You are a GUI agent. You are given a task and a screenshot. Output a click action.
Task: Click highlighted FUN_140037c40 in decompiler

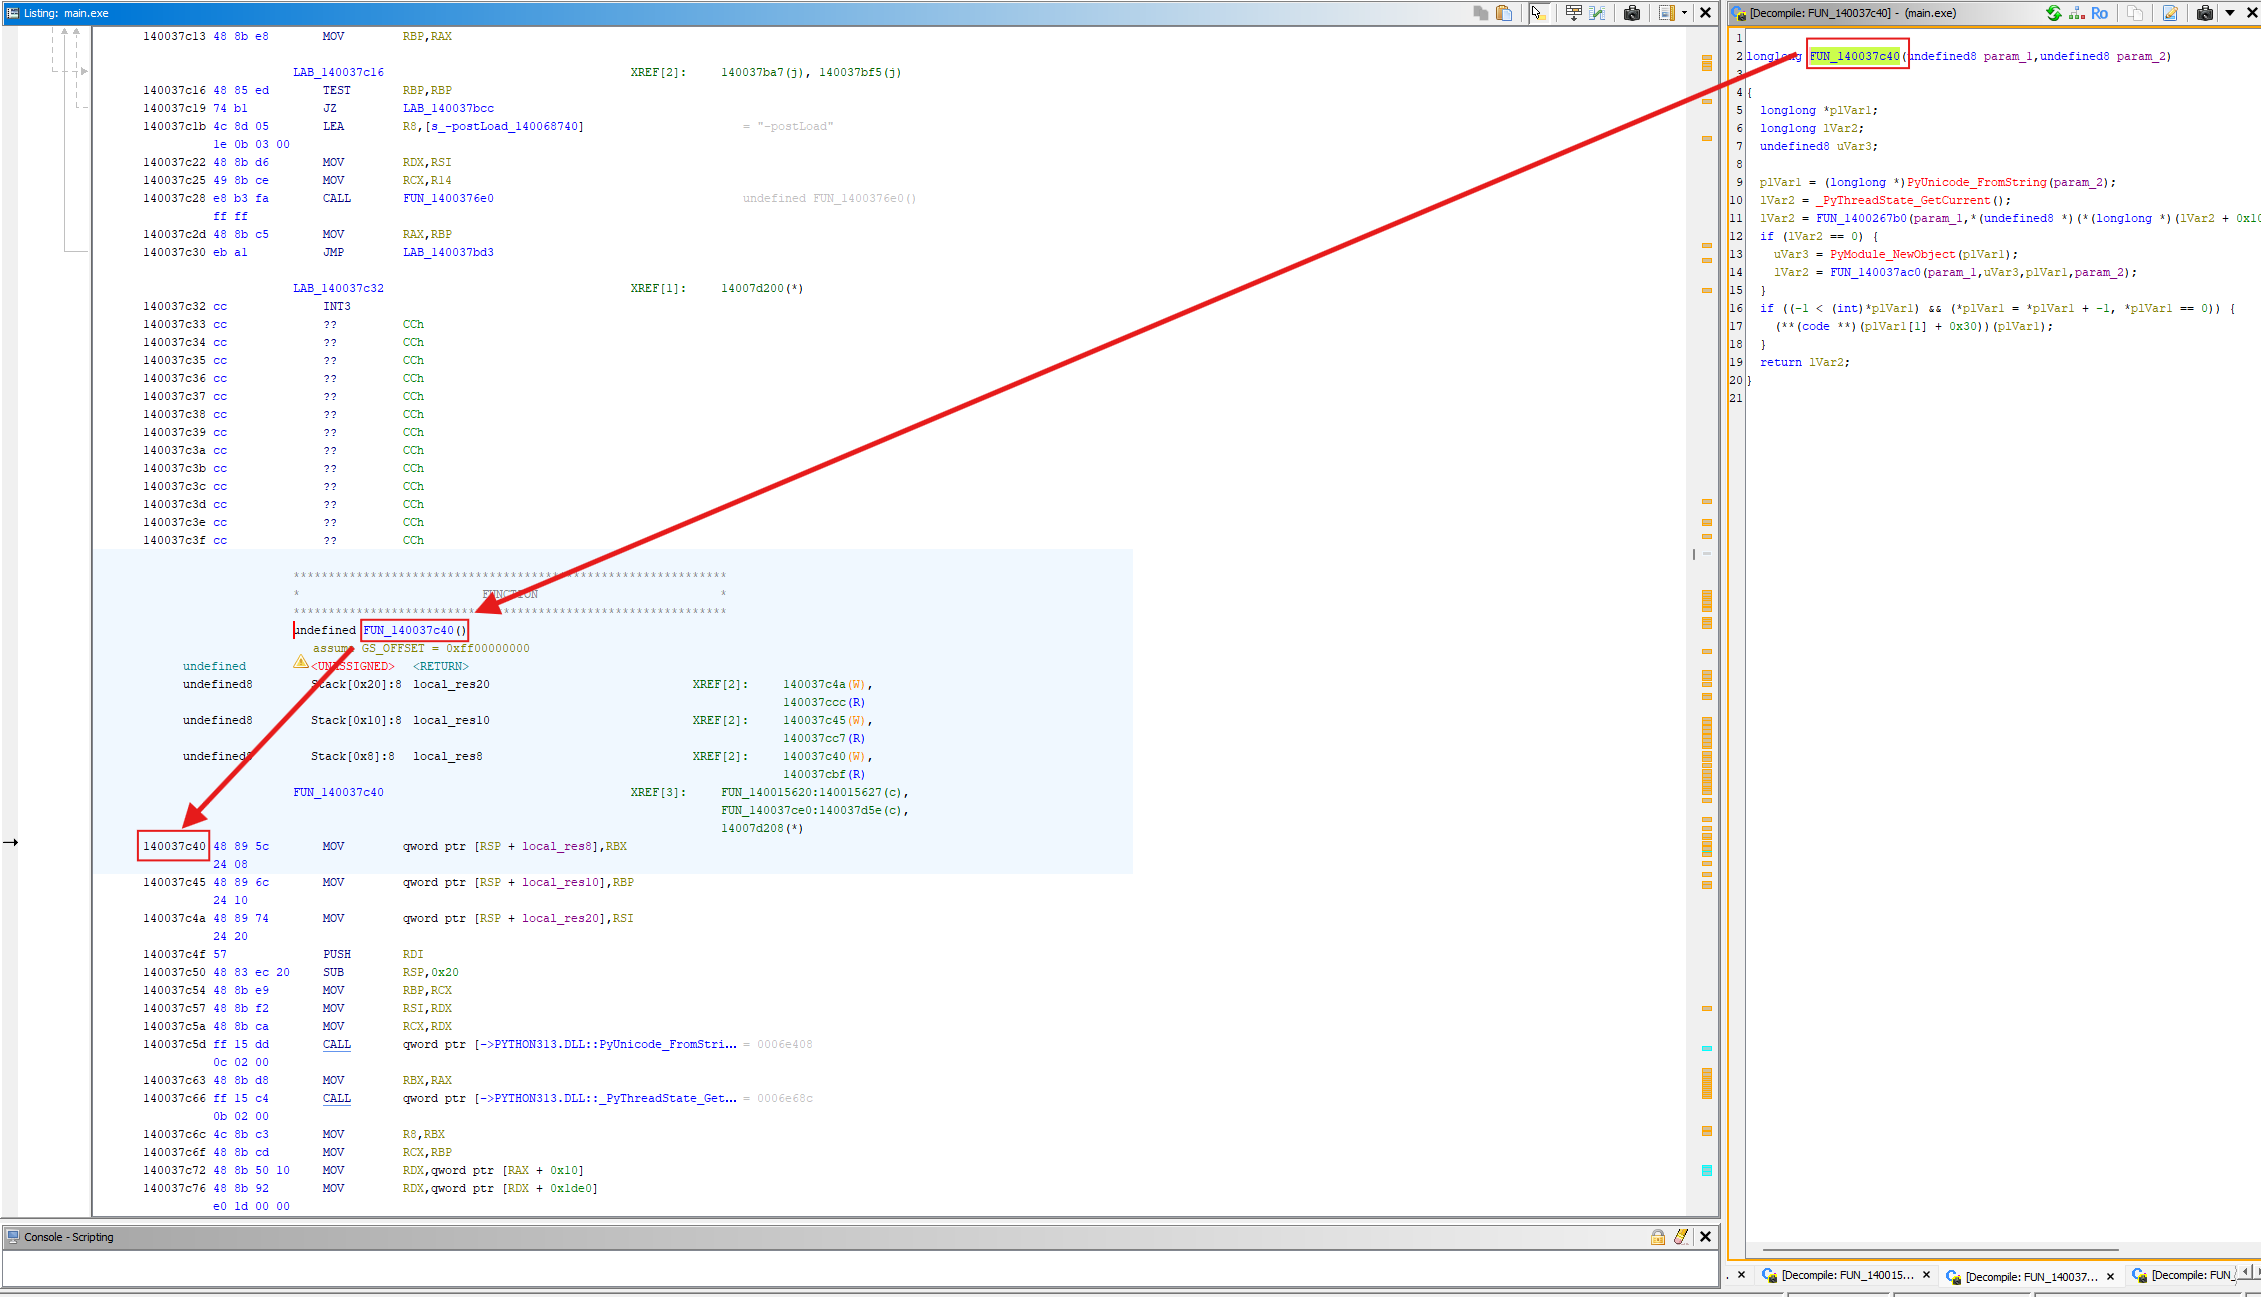[1854, 56]
